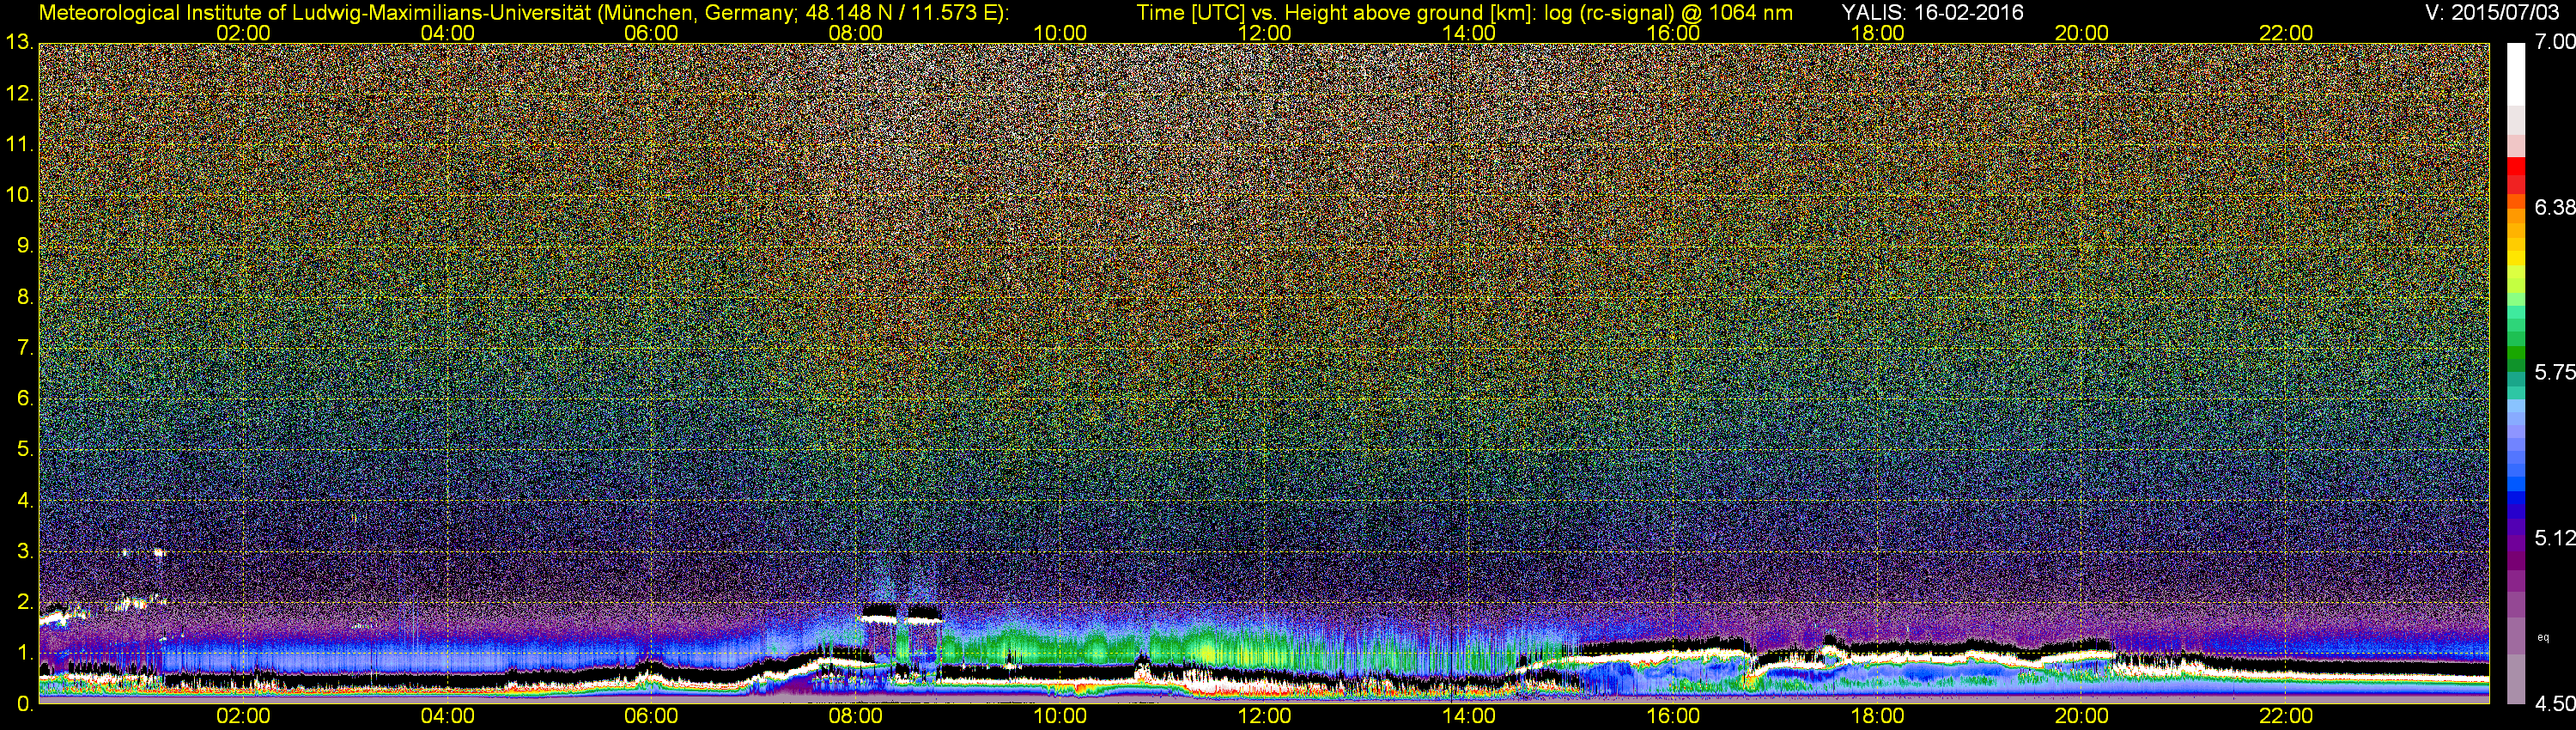Click the 16:00 label on the top axis
The image size is (2576, 730).
[1673, 33]
